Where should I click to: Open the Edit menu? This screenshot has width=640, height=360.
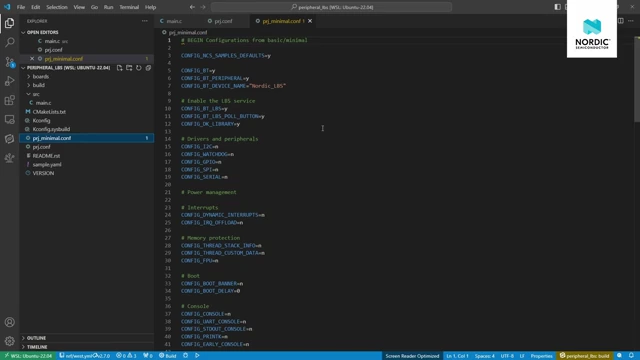[x=36, y=7]
